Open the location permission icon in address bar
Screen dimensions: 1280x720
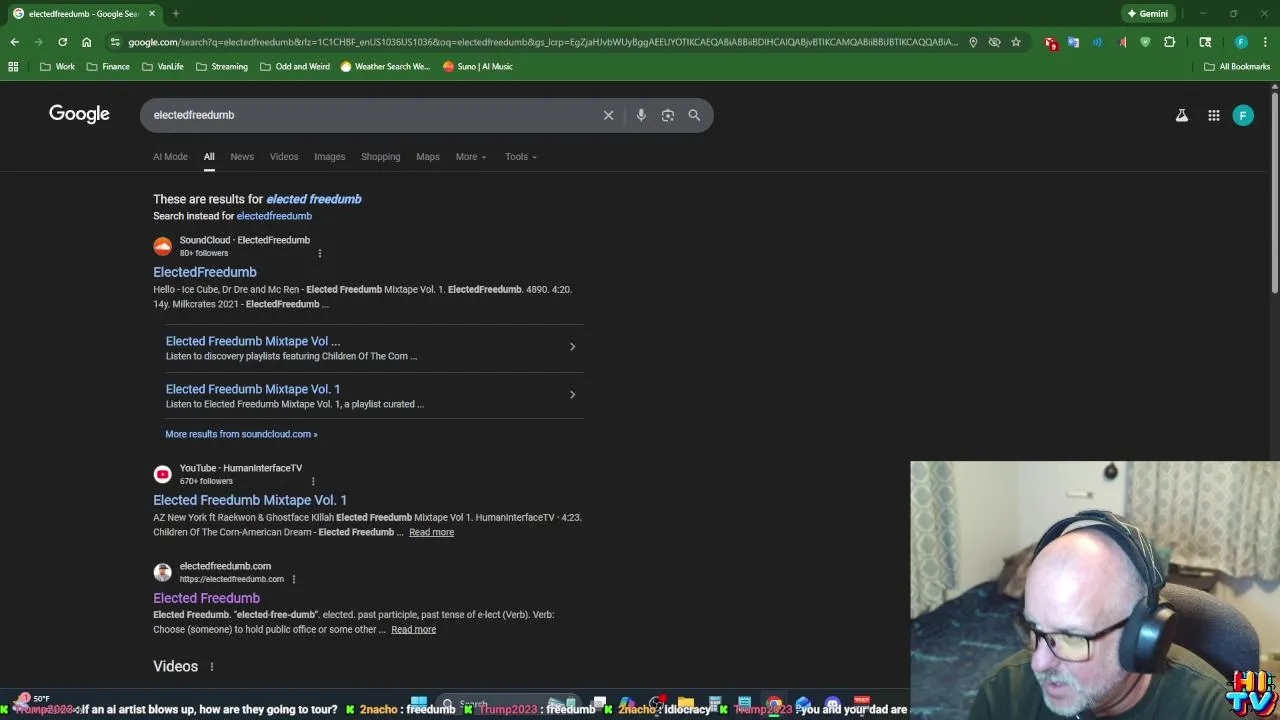click(973, 42)
